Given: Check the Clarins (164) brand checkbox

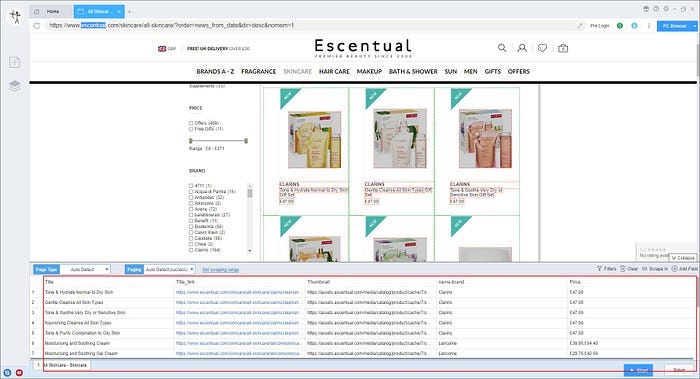Looking at the screenshot, I should tap(191, 250).
